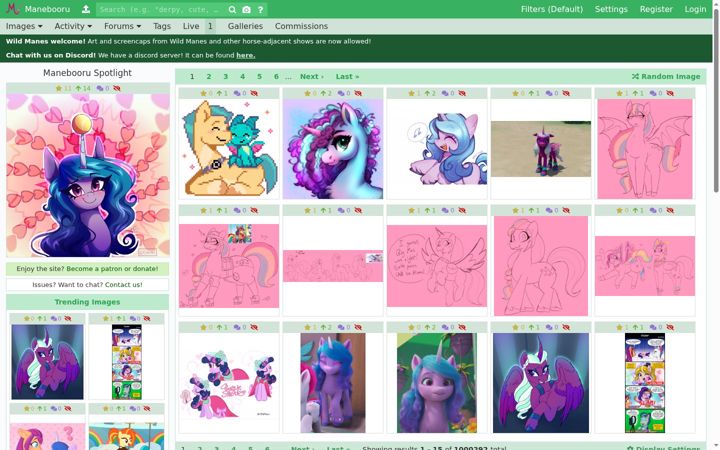Upvote the Izzy jungle 3D render image
The image size is (720, 450).
[428, 327]
